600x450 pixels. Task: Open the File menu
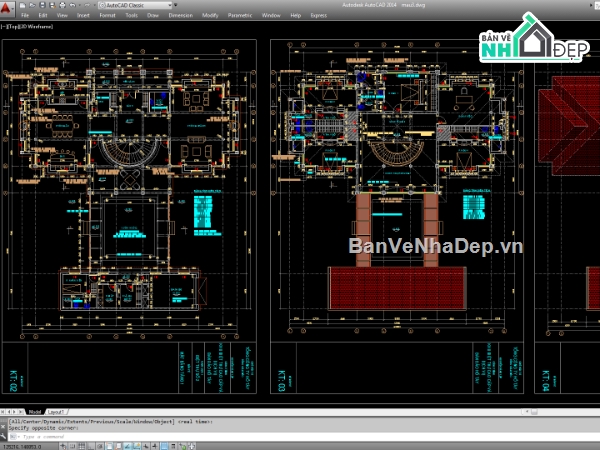tap(25, 15)
